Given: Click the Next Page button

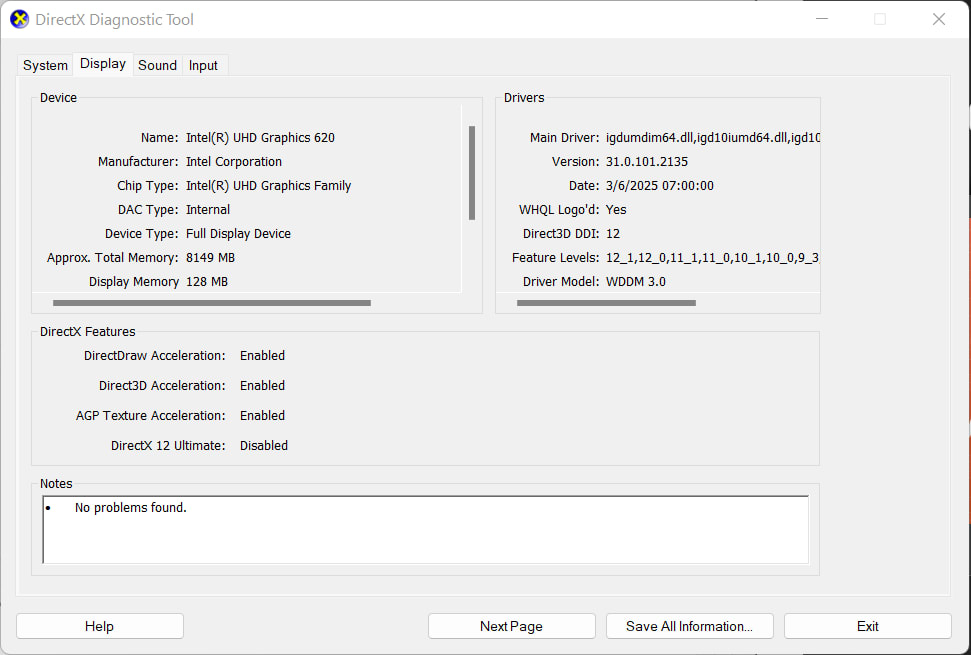Looking at the screenshot, I should coord(512,626).
